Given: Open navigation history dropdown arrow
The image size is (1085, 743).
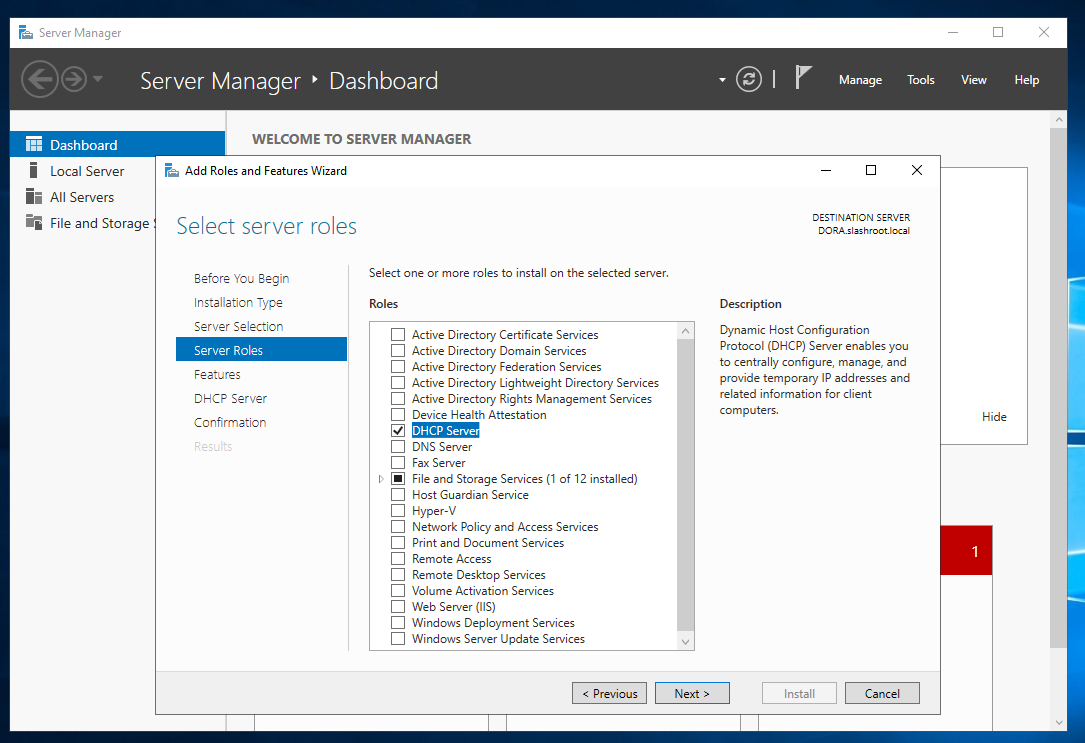Looking at the screenshot, I should click(98, 79).
